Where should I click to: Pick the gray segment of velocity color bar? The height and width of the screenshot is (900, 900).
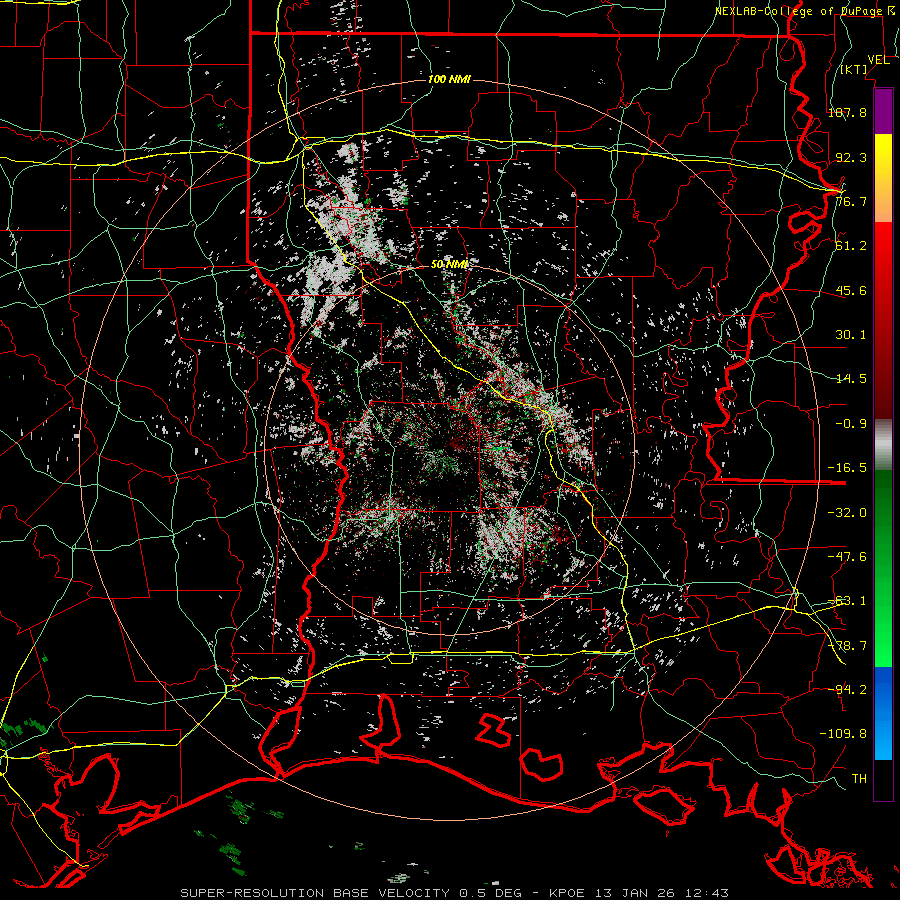click(883, 445)
